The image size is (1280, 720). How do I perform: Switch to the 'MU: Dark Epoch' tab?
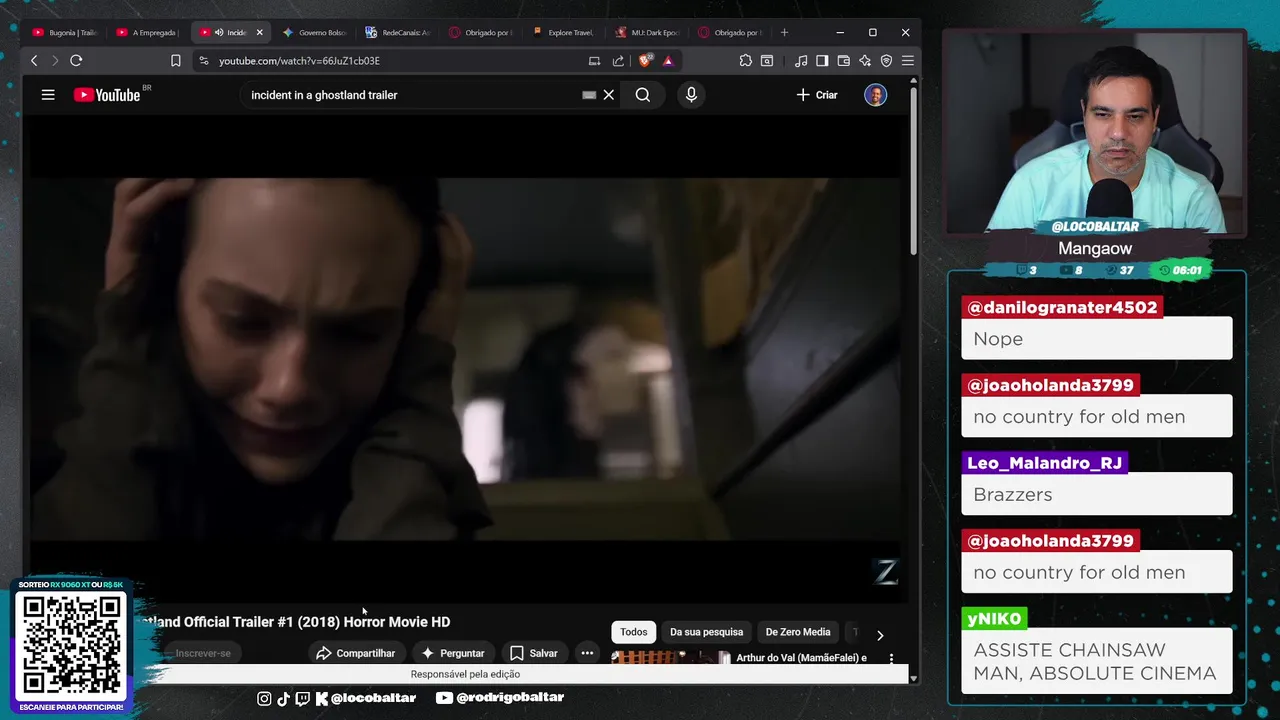(x=648, y=33)
